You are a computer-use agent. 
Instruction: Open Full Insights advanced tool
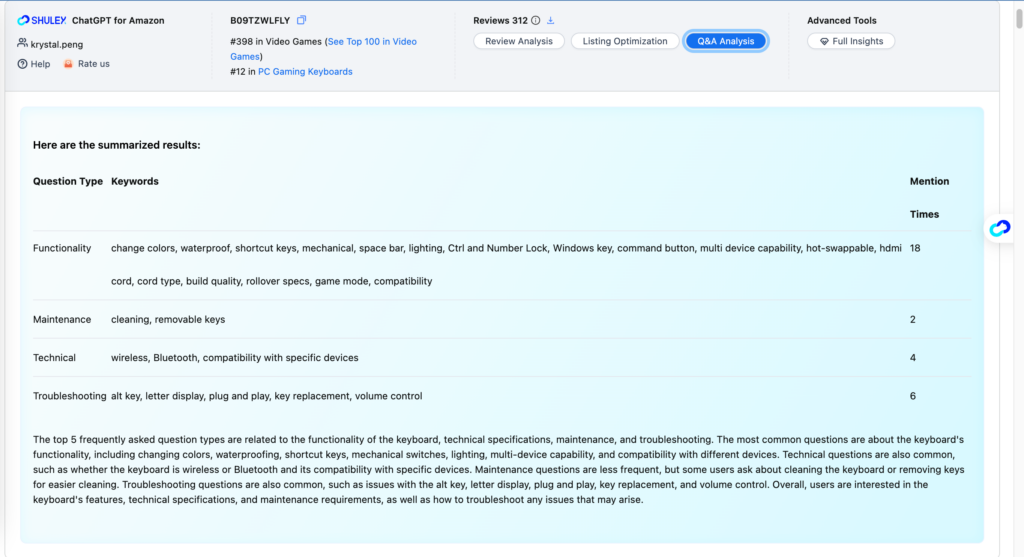(851, 41)
